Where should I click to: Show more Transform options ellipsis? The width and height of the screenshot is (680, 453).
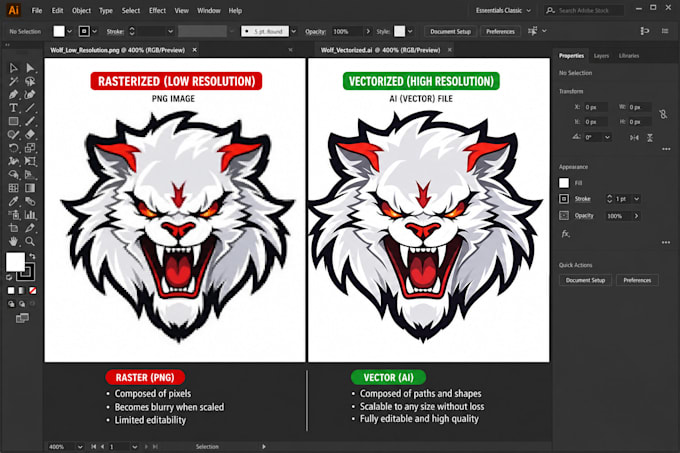pyautogui.click(x=666, y=149)
